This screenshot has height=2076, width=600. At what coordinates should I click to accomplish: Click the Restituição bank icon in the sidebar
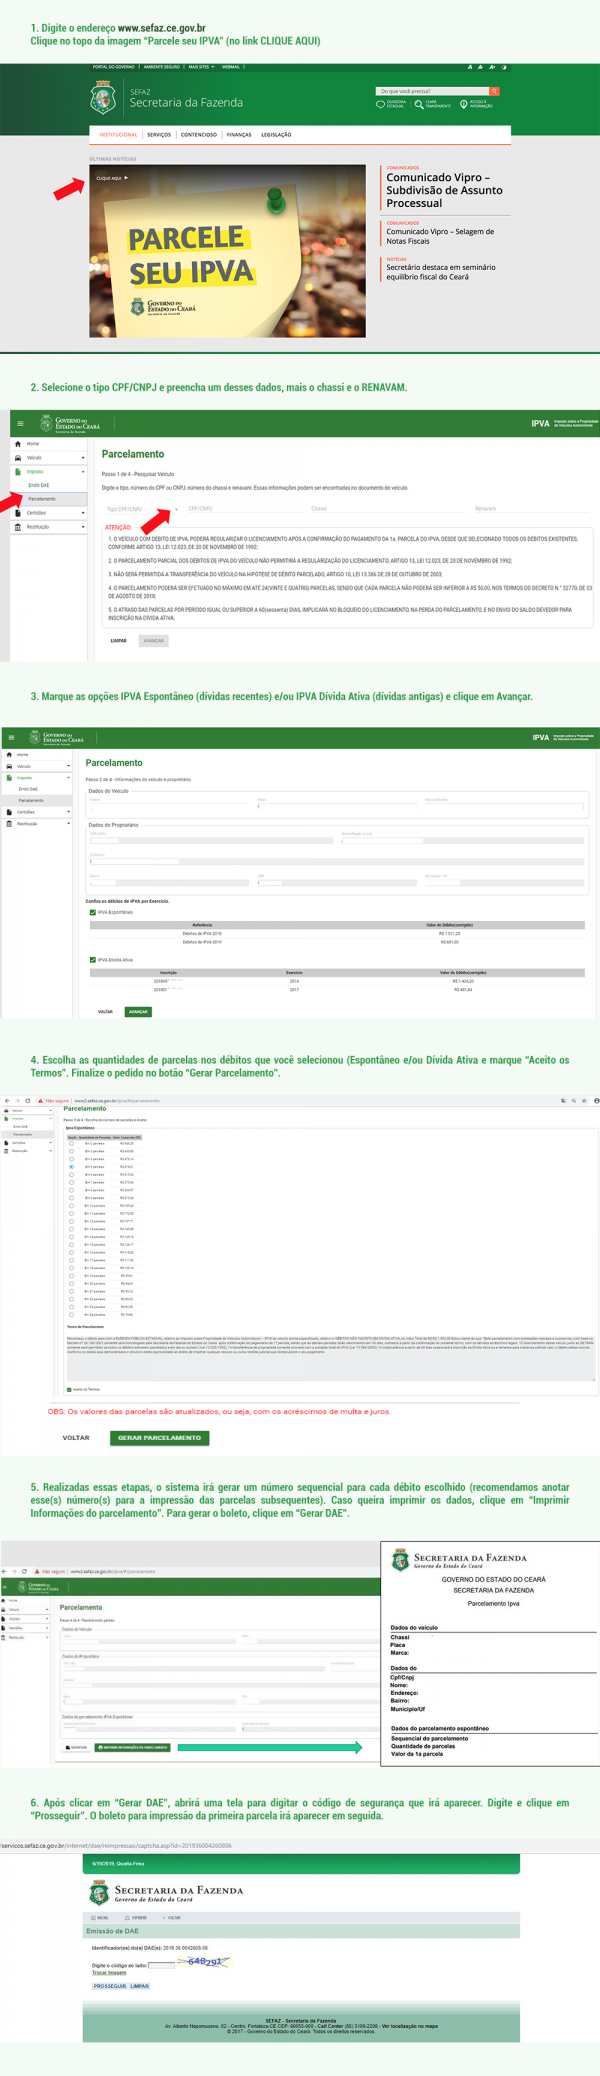click(18, 527)
